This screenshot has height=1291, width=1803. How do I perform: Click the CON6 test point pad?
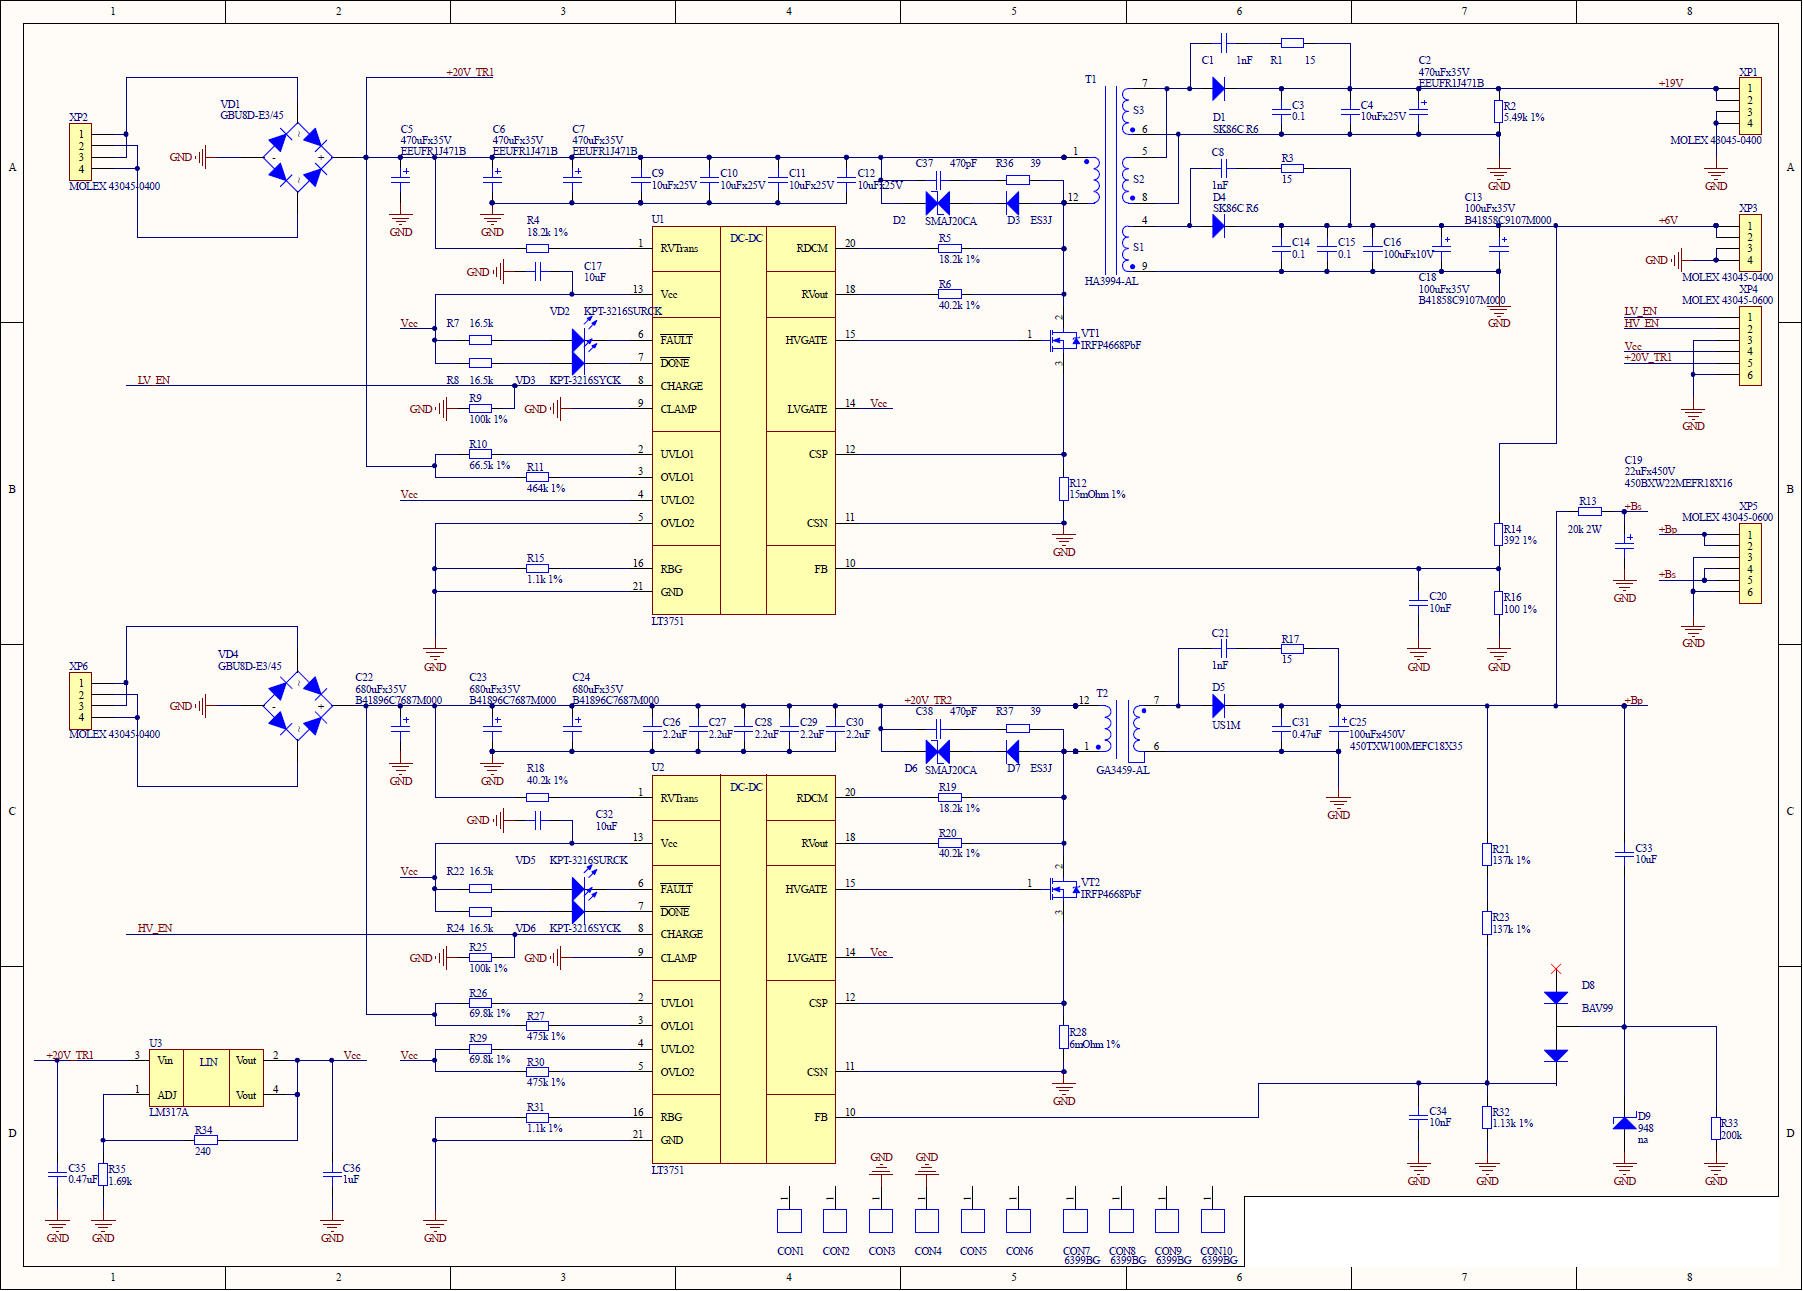(1018, 1221)
